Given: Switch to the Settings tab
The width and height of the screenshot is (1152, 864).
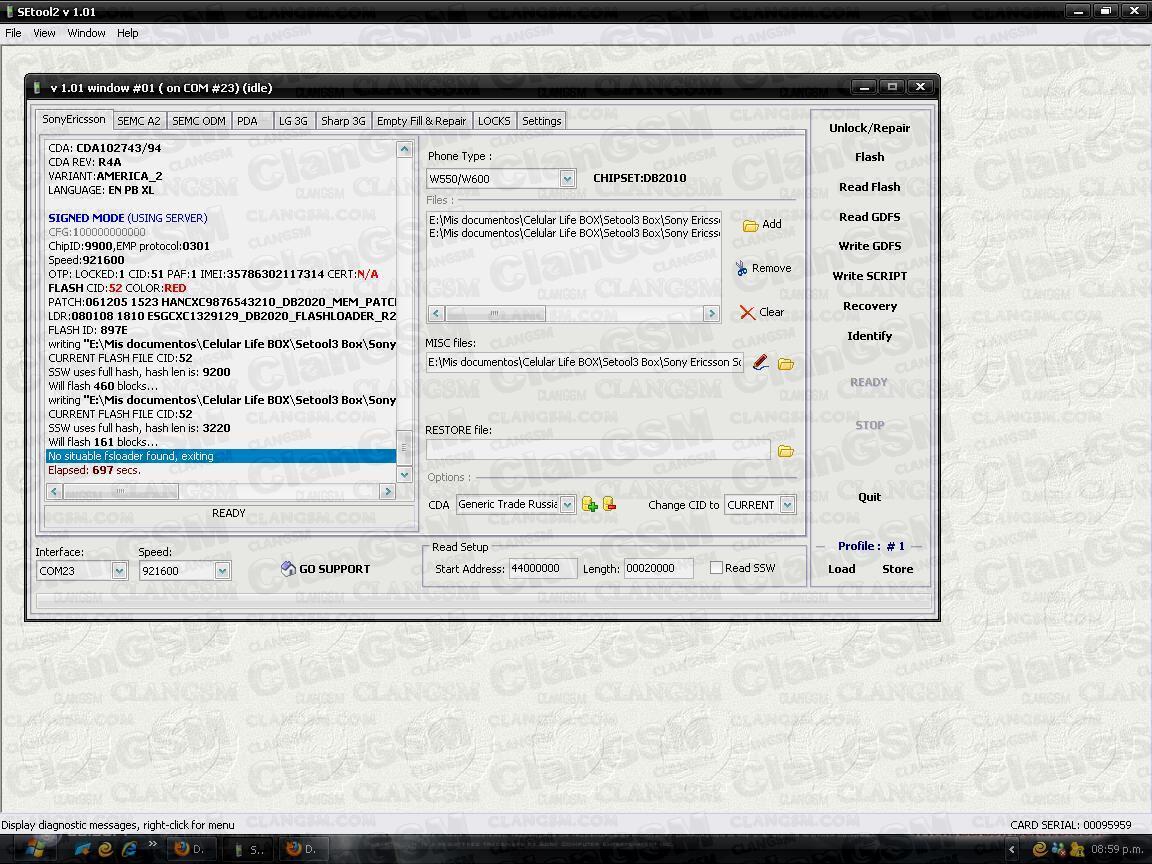Looking at the screenshot, I should click(x=541, y=121).
